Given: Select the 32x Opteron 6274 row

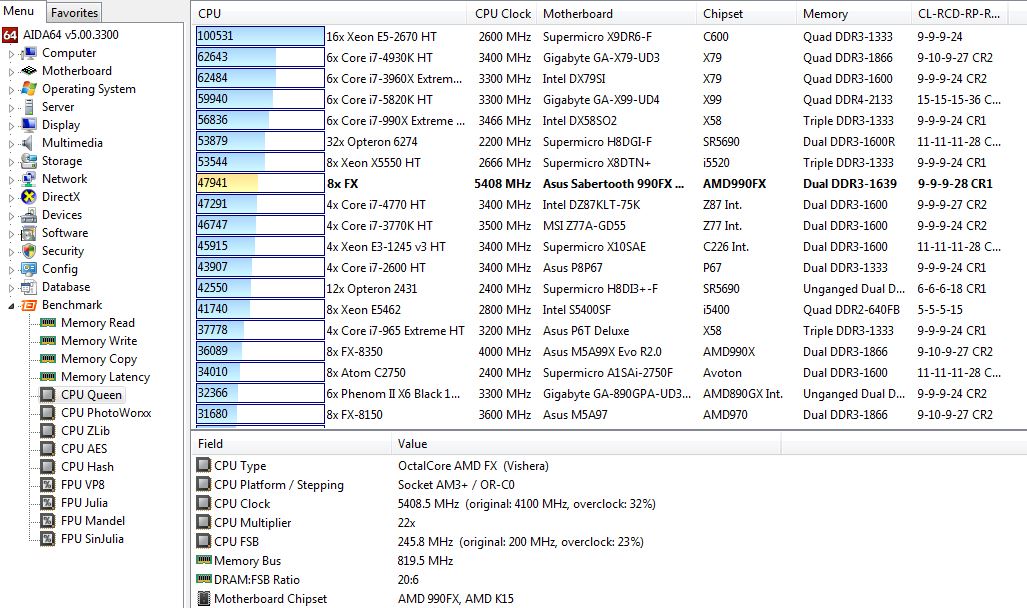Looking at the screenshot, I should [609, 142].
